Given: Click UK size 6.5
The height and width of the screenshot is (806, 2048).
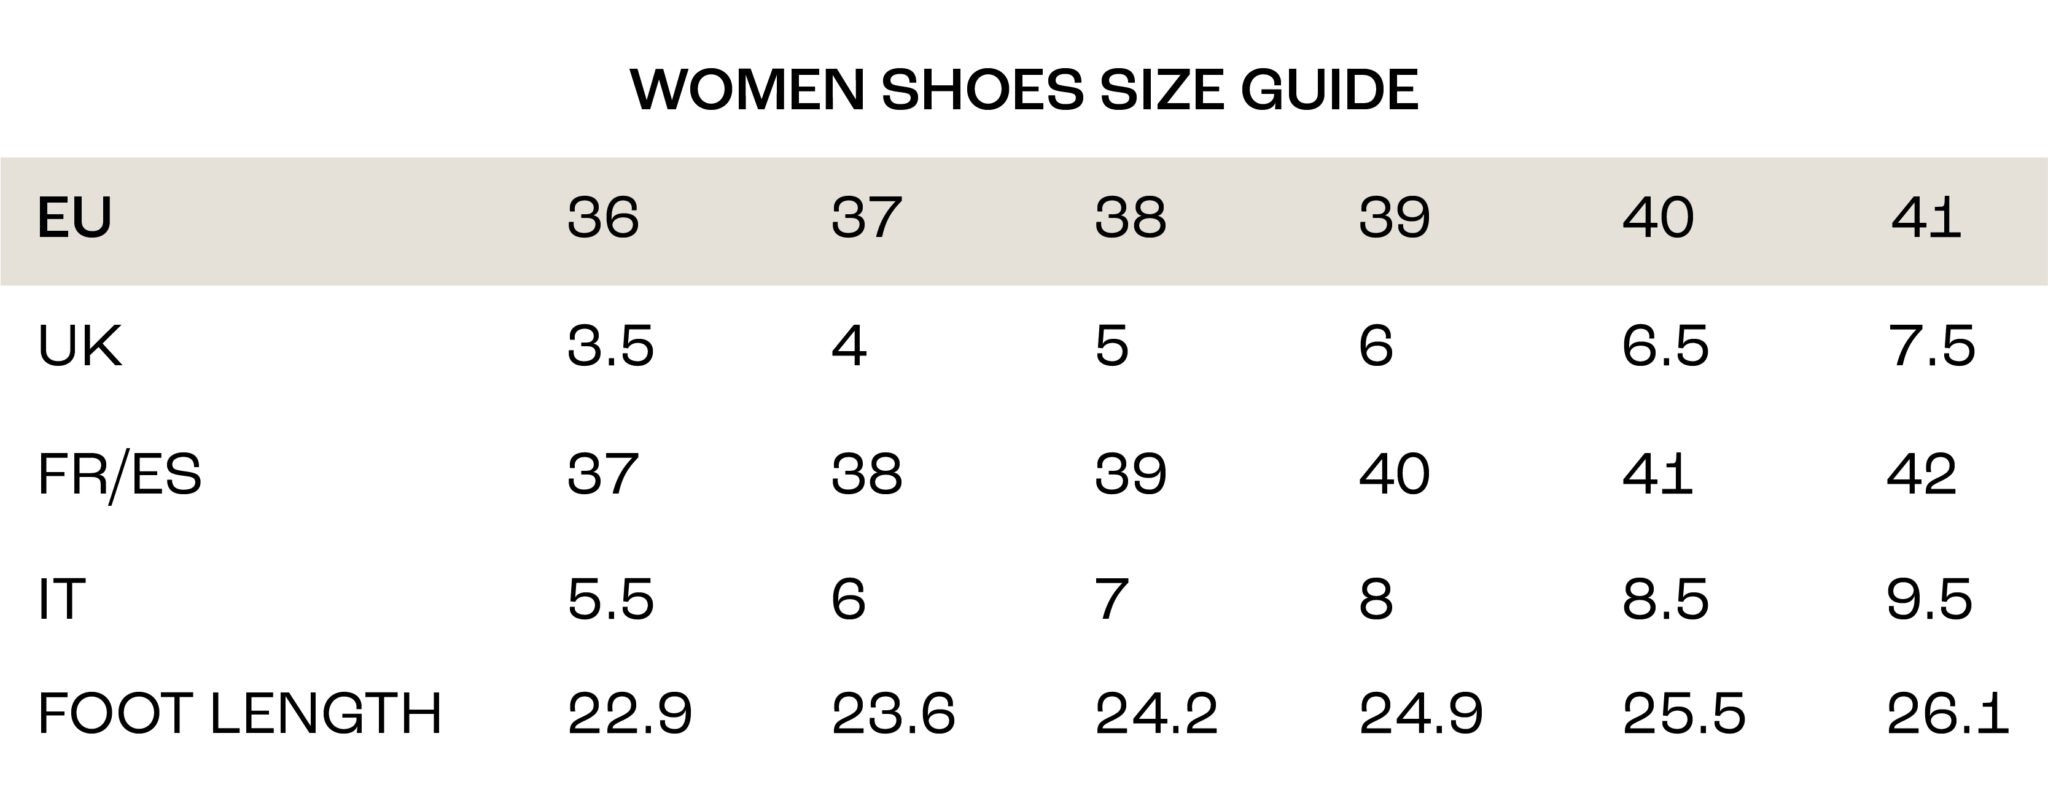Looking at the screenshot, I should pos(1665,346).
